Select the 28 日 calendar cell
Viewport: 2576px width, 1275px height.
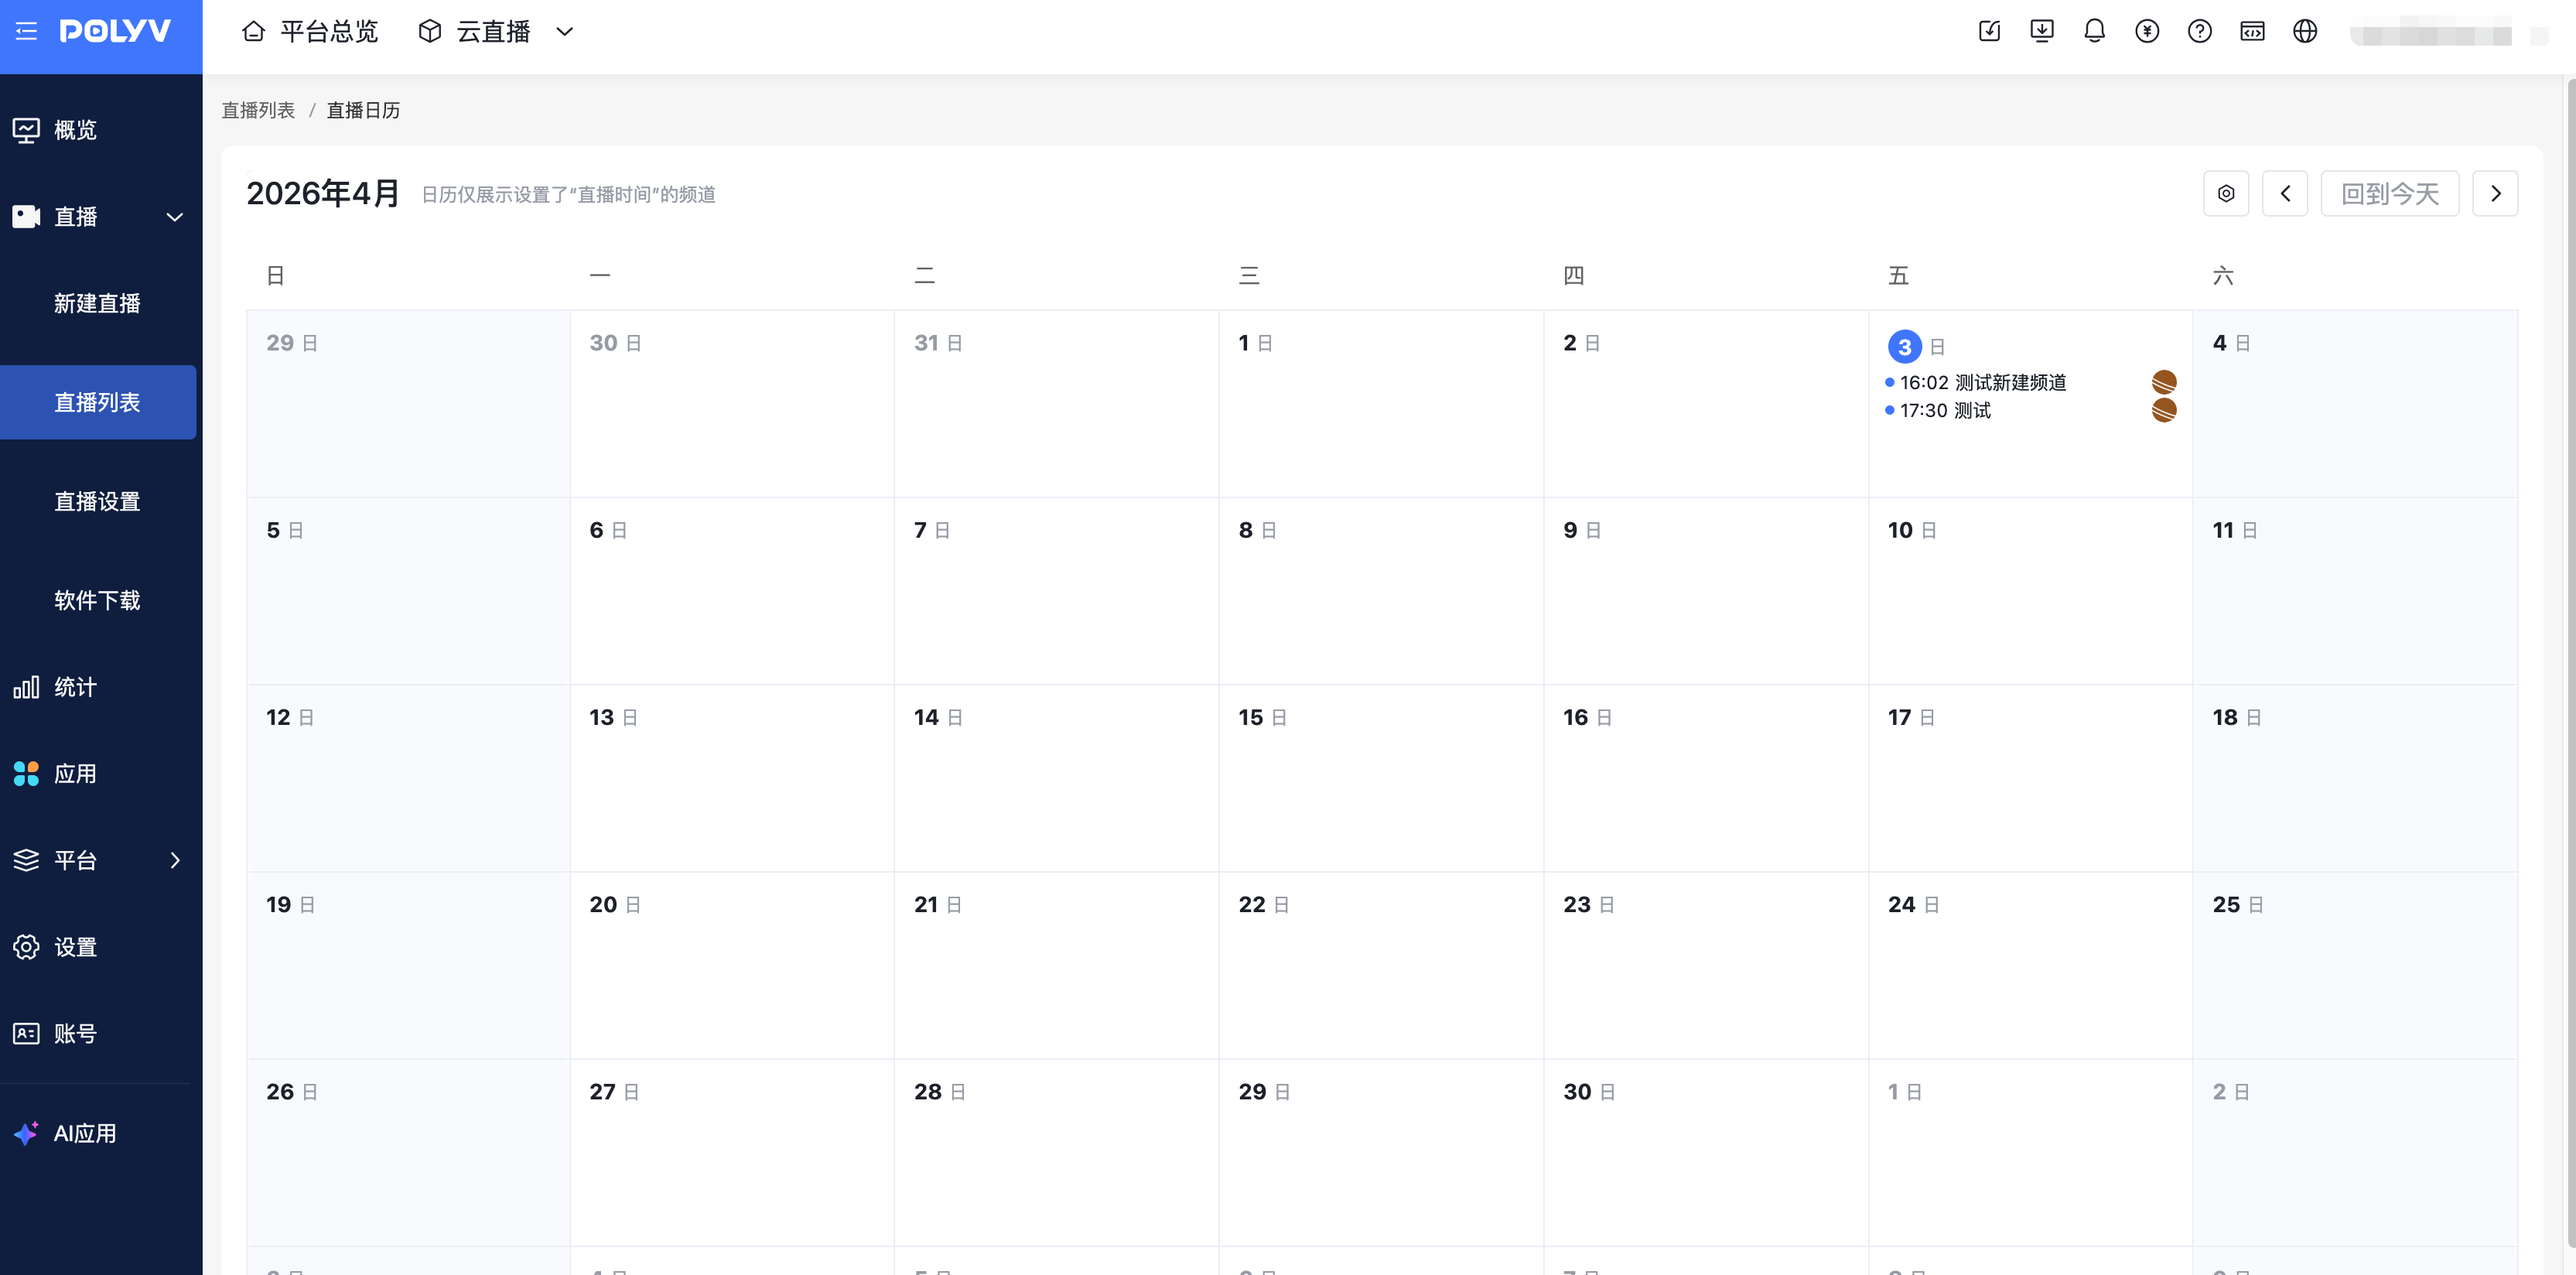tap(1056, 1152)
